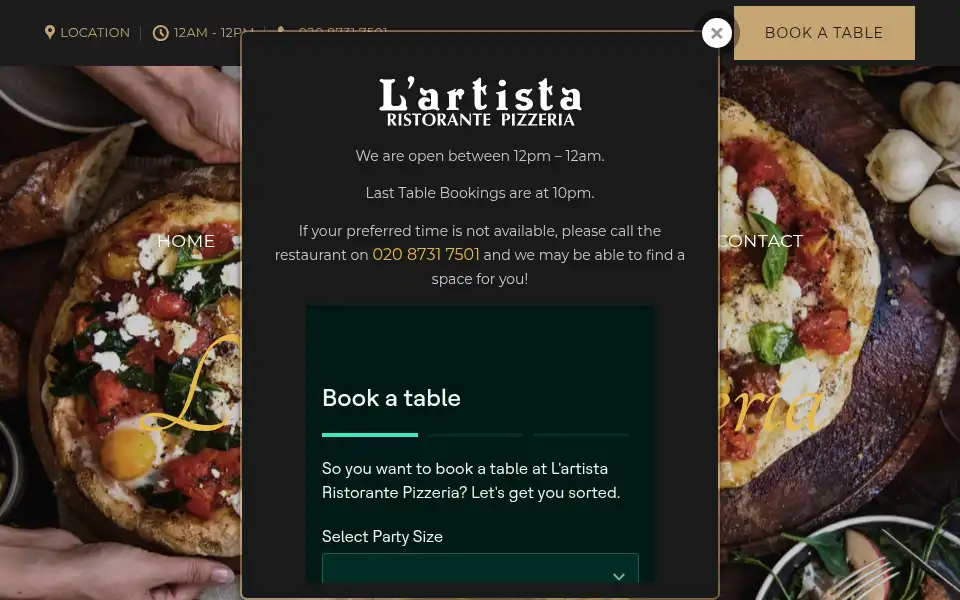The width and height of the screenshot is (960, 600).
Task: Click the second booking progress step bar
Action: 476,435
